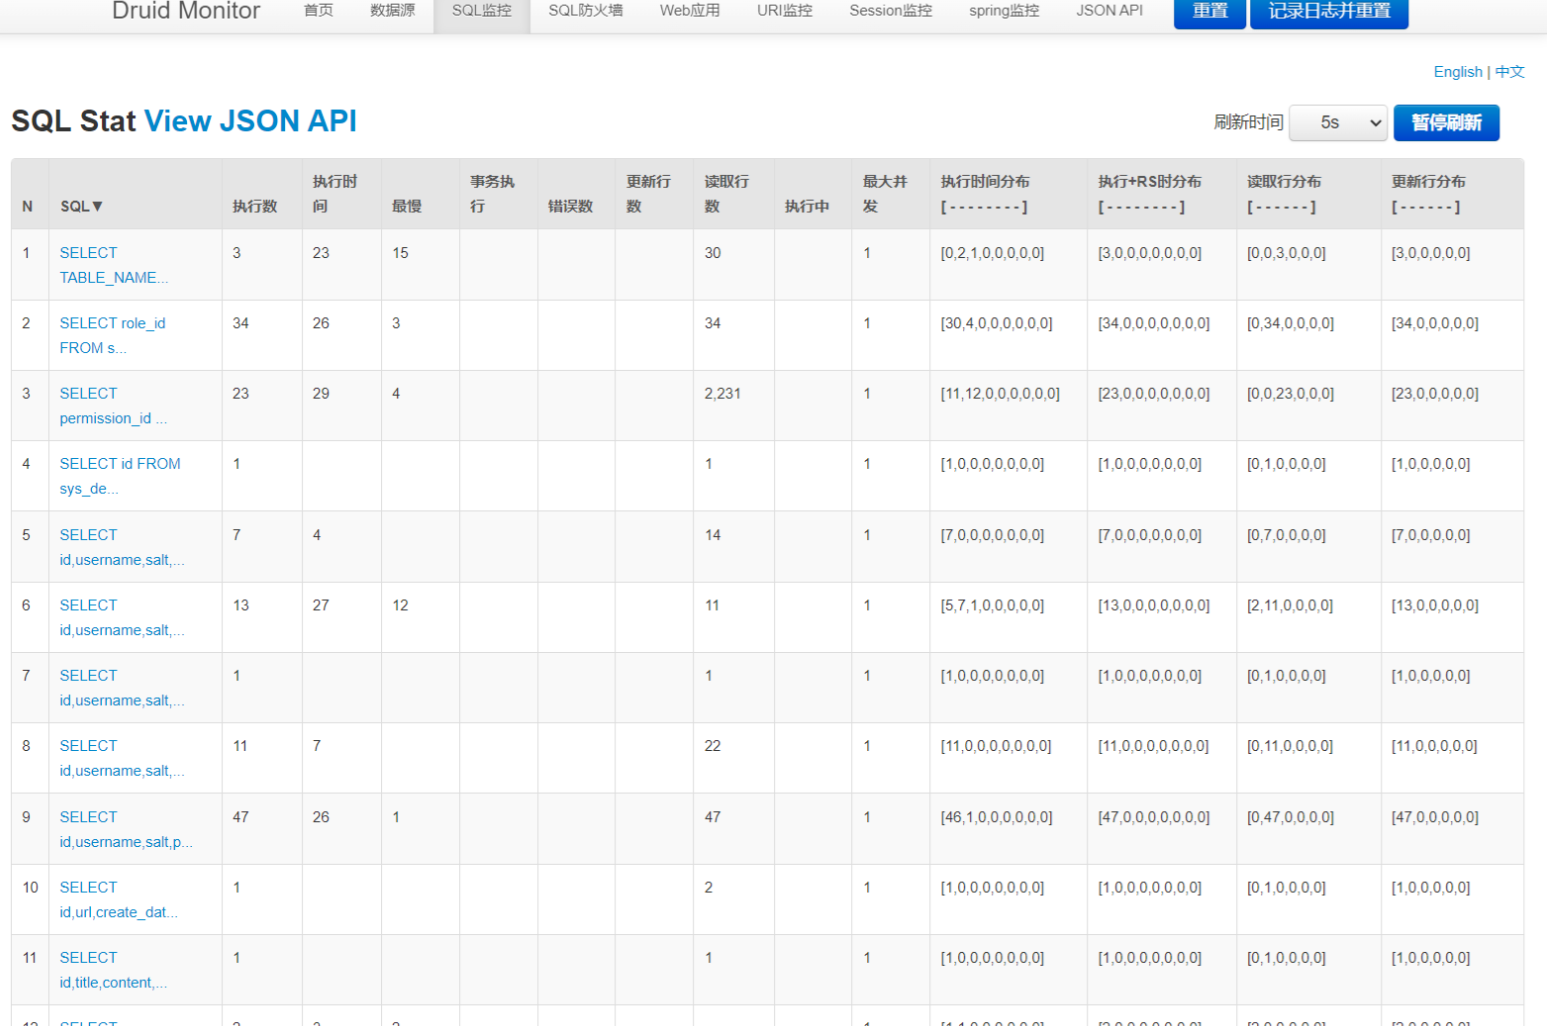Open the View JSON API link
The height and width of the screenshot is (1026, 1547).
point(250,121)
